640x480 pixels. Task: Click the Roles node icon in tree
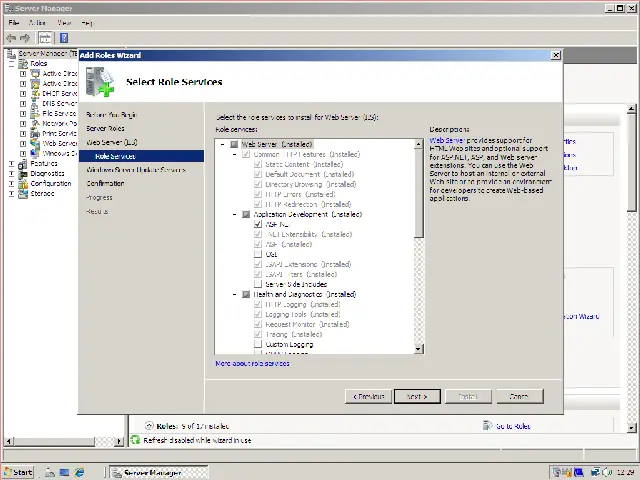pyautogui.click(x=24, y=63)
